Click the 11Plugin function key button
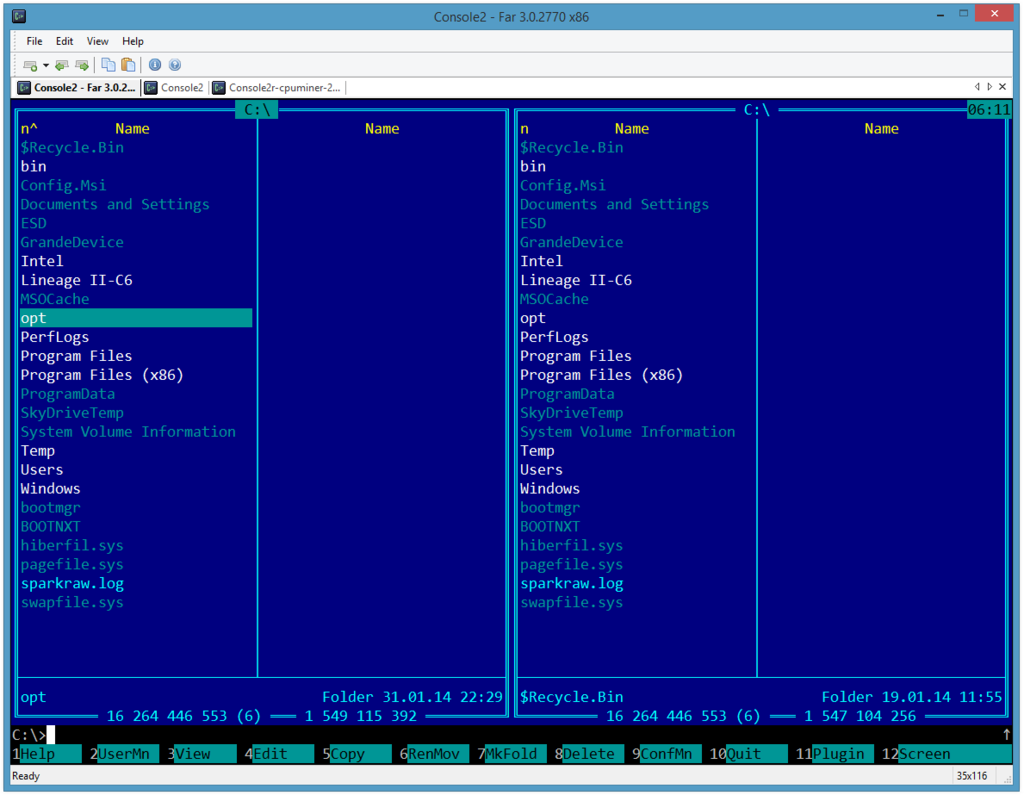1024x795 pixels. click(x=835, y=754)
